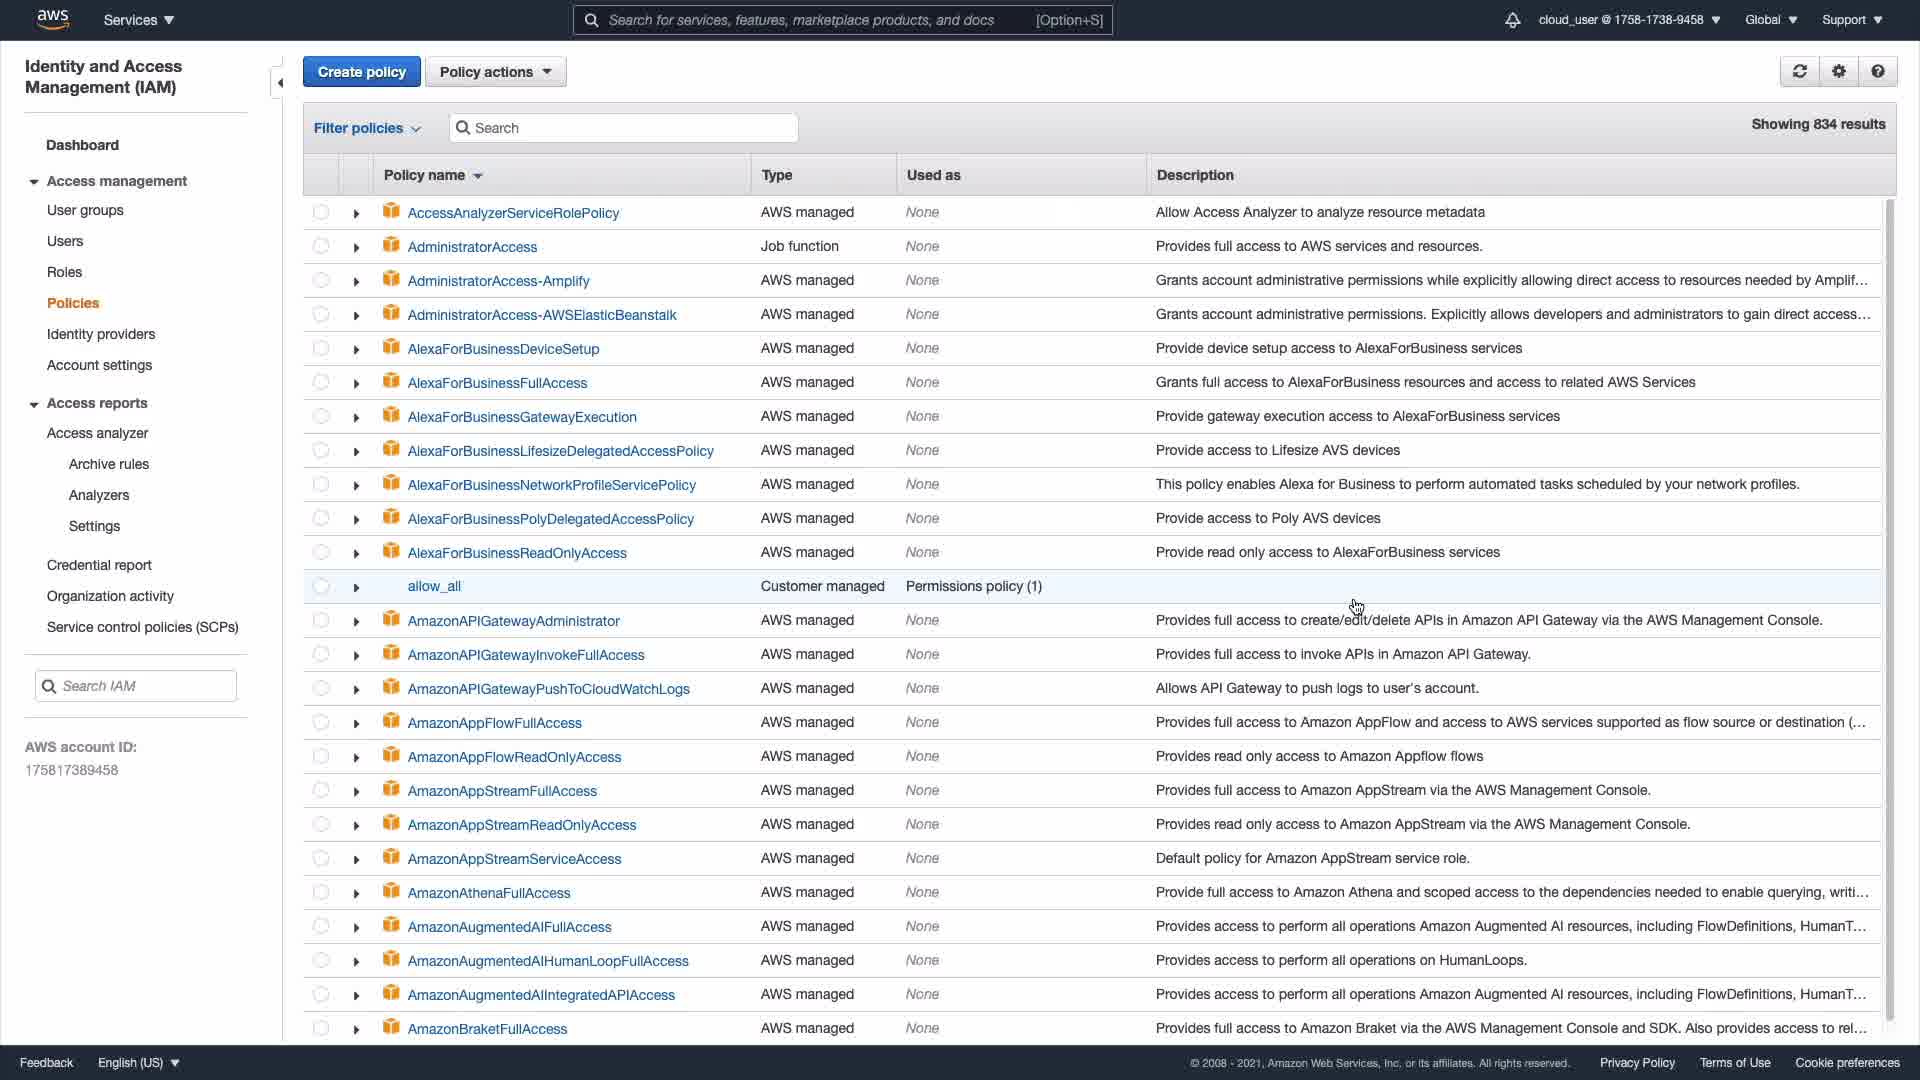Go to the User groups page
Screen dimensions: 1920x1080
85,210
